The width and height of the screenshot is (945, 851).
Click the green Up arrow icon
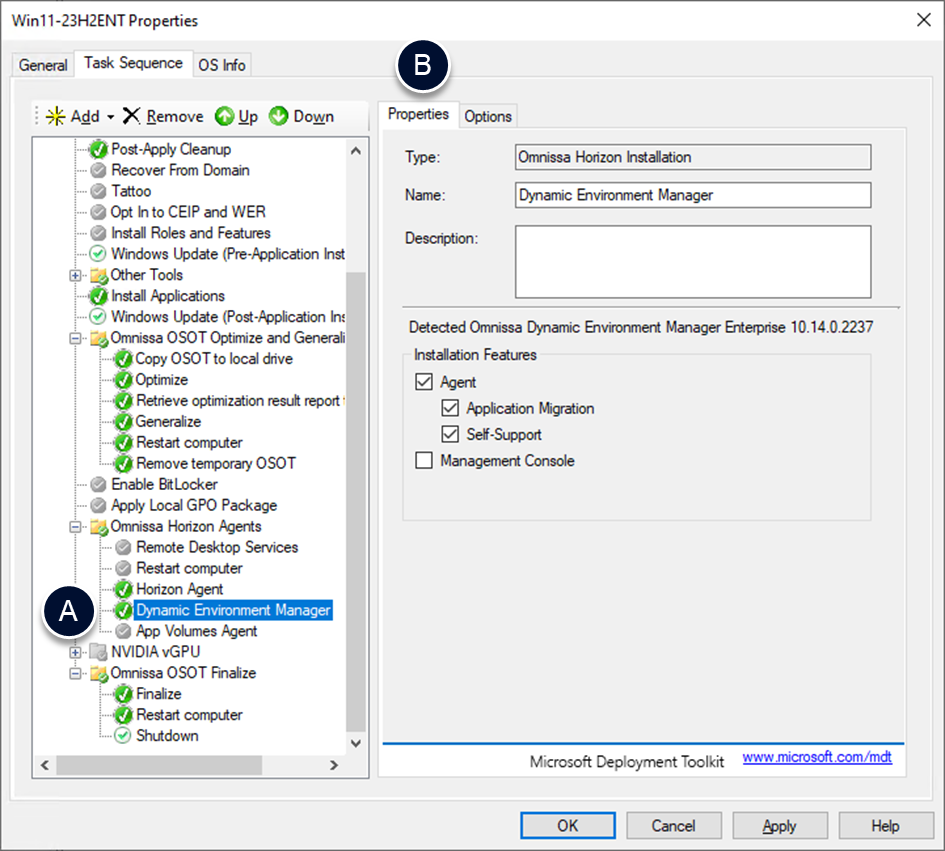pyautogui.click(x=225, y=116)
